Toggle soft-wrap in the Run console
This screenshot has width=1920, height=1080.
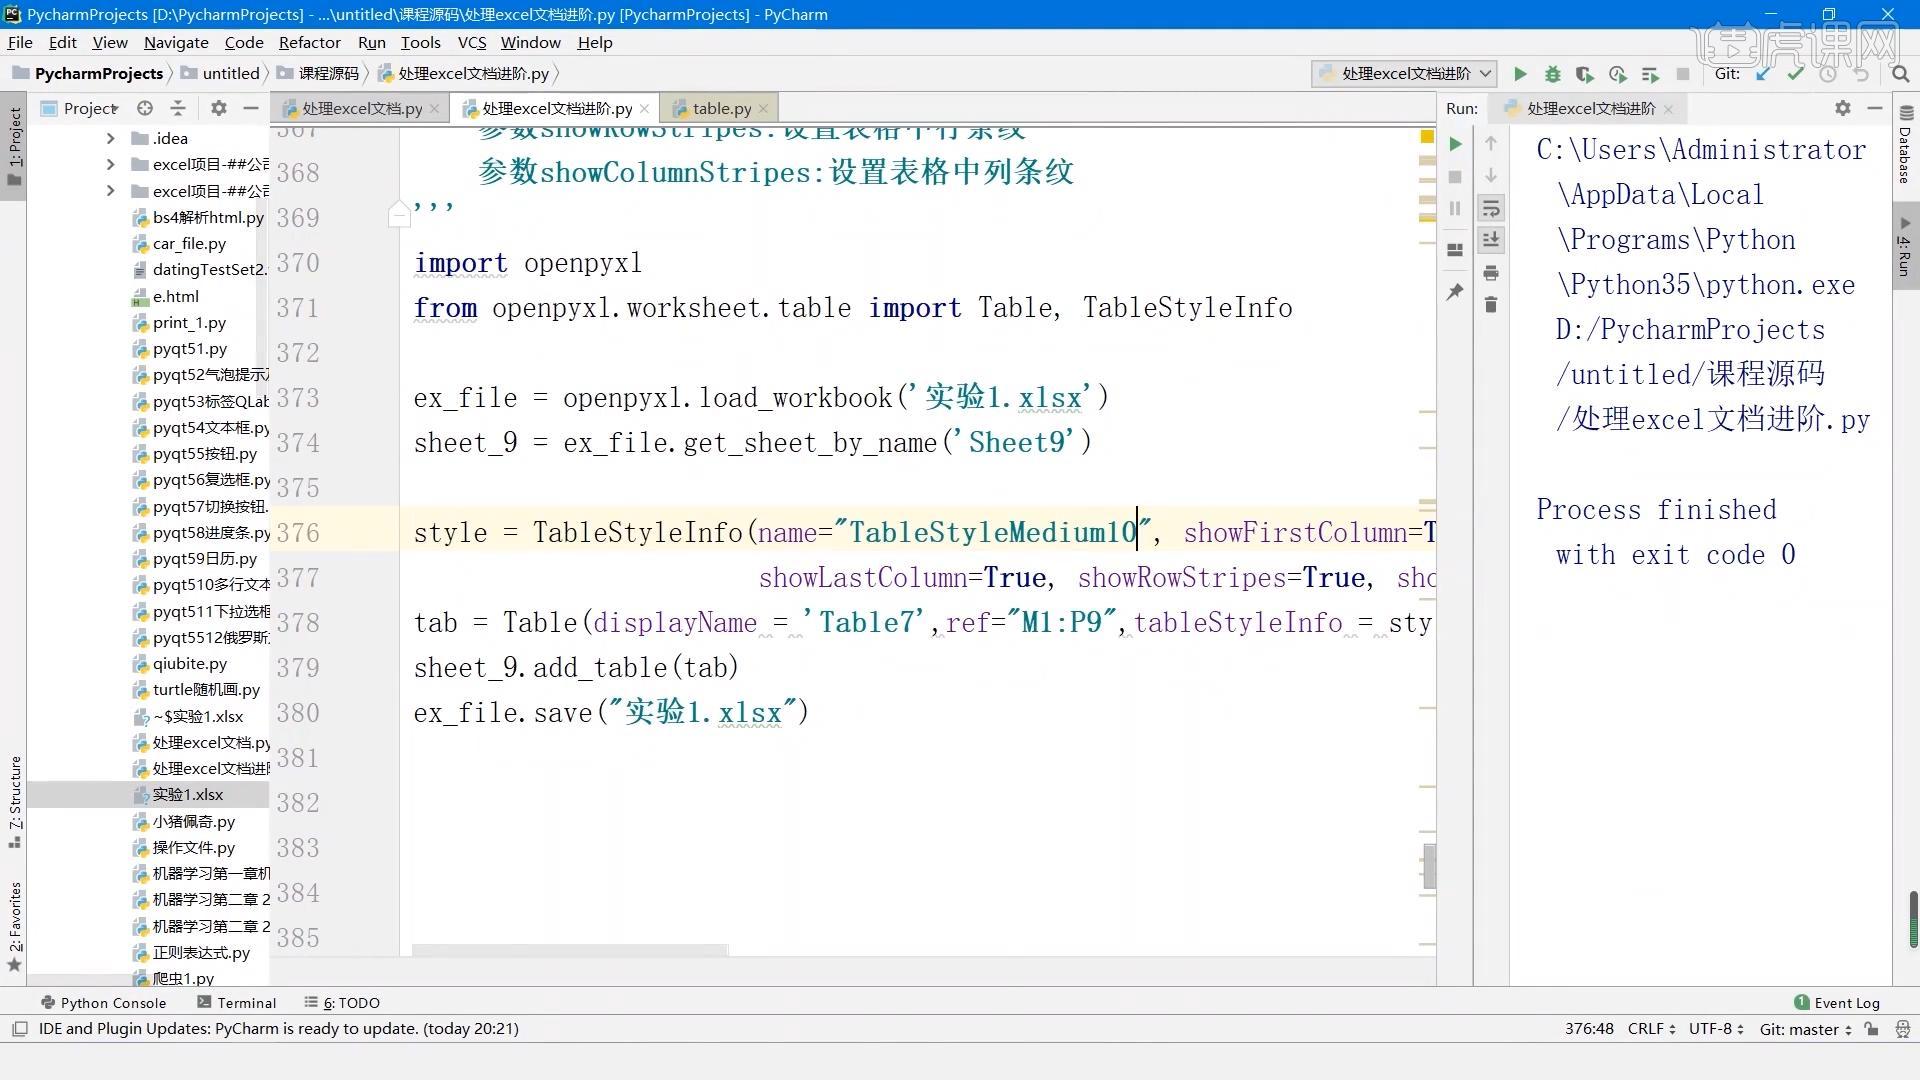click(1491, 208)
